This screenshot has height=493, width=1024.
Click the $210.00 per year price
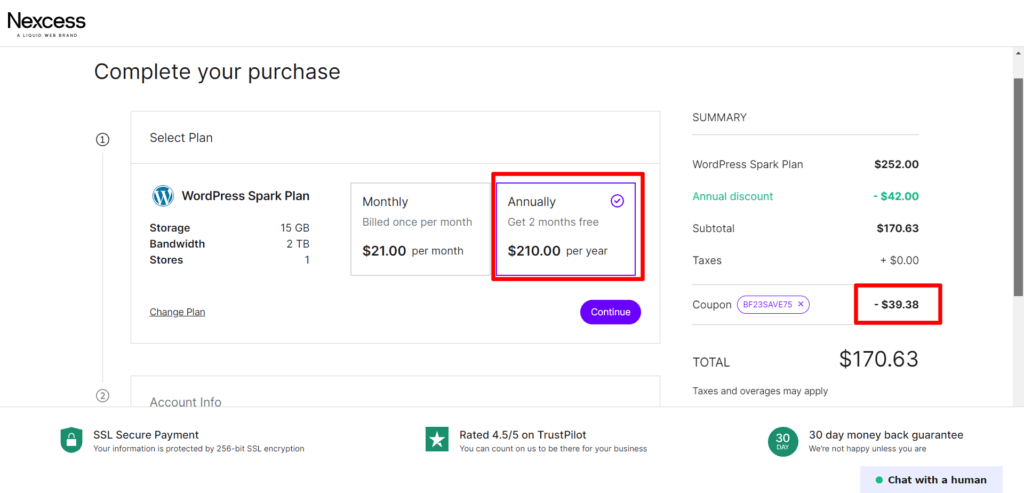pos(558,251)
